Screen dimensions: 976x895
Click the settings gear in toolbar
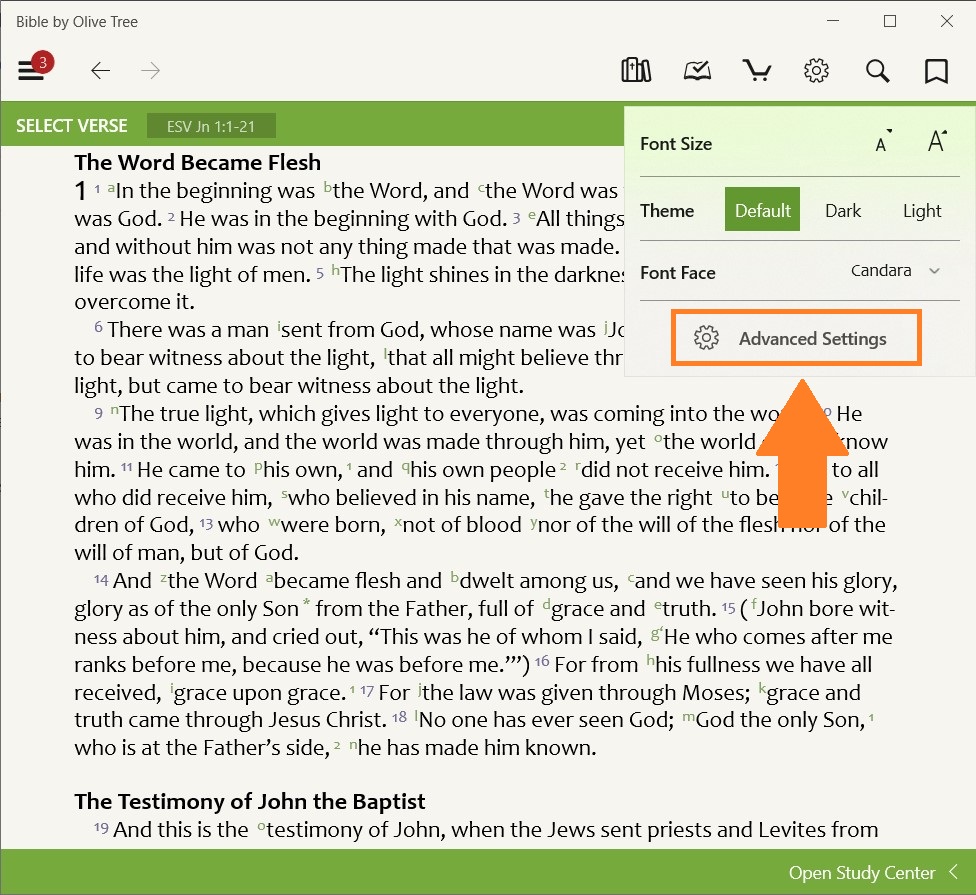tap(817, 71)
